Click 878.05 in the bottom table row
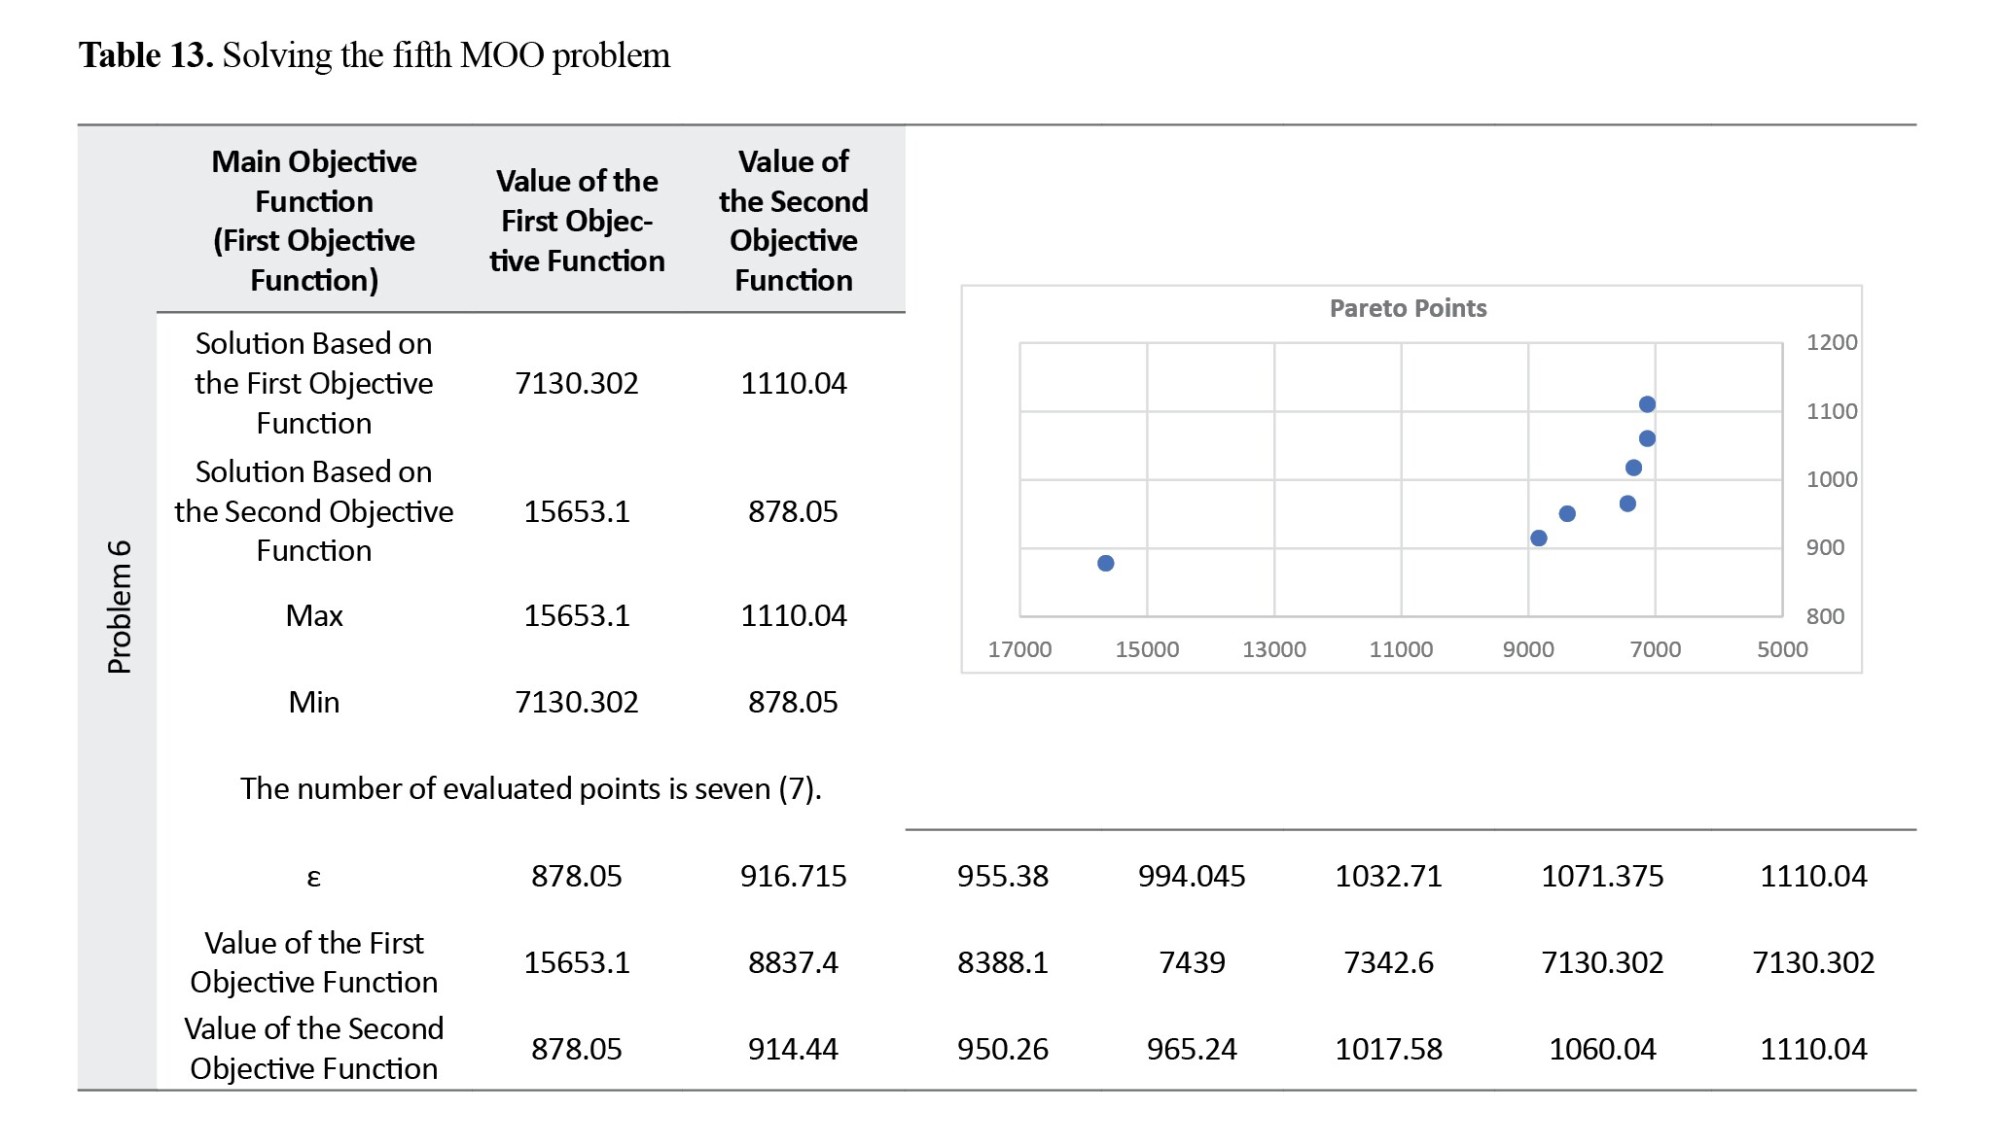The height and width of the screenshot is (1147, 2000). point(577,1049)
